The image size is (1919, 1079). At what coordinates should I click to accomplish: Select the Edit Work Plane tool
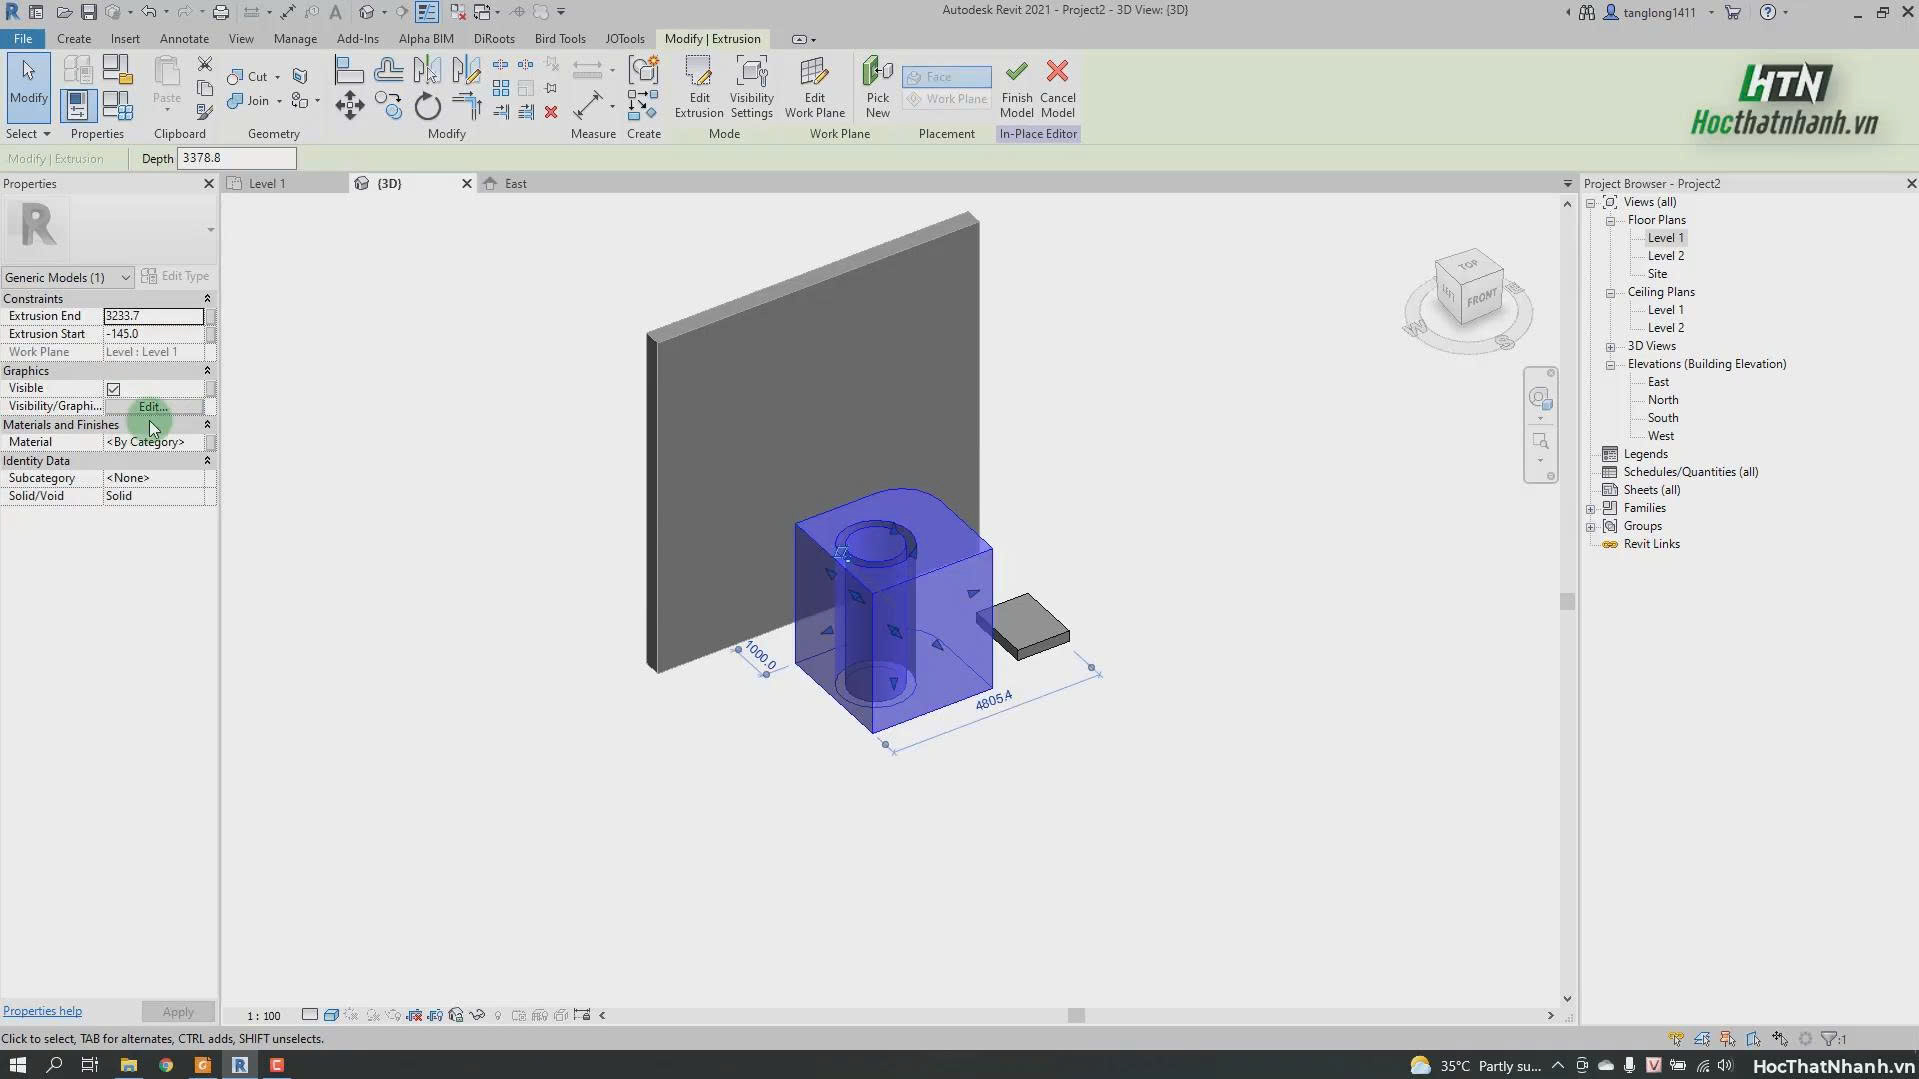[x=814, y=87]
